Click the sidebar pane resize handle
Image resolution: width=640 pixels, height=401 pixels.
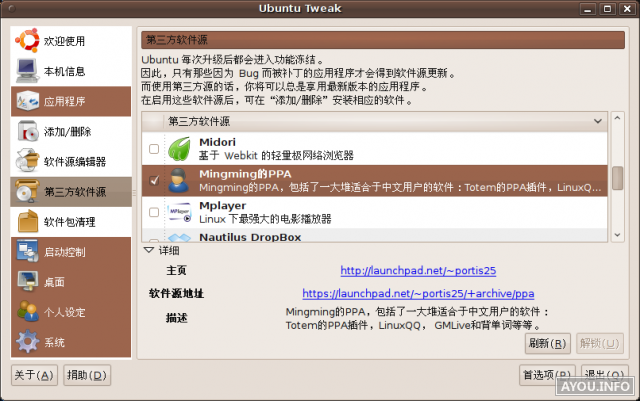click(x=134, y=192)
